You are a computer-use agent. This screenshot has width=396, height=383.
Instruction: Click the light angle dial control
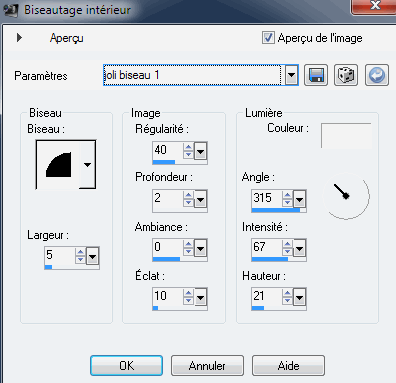[346, 196]
